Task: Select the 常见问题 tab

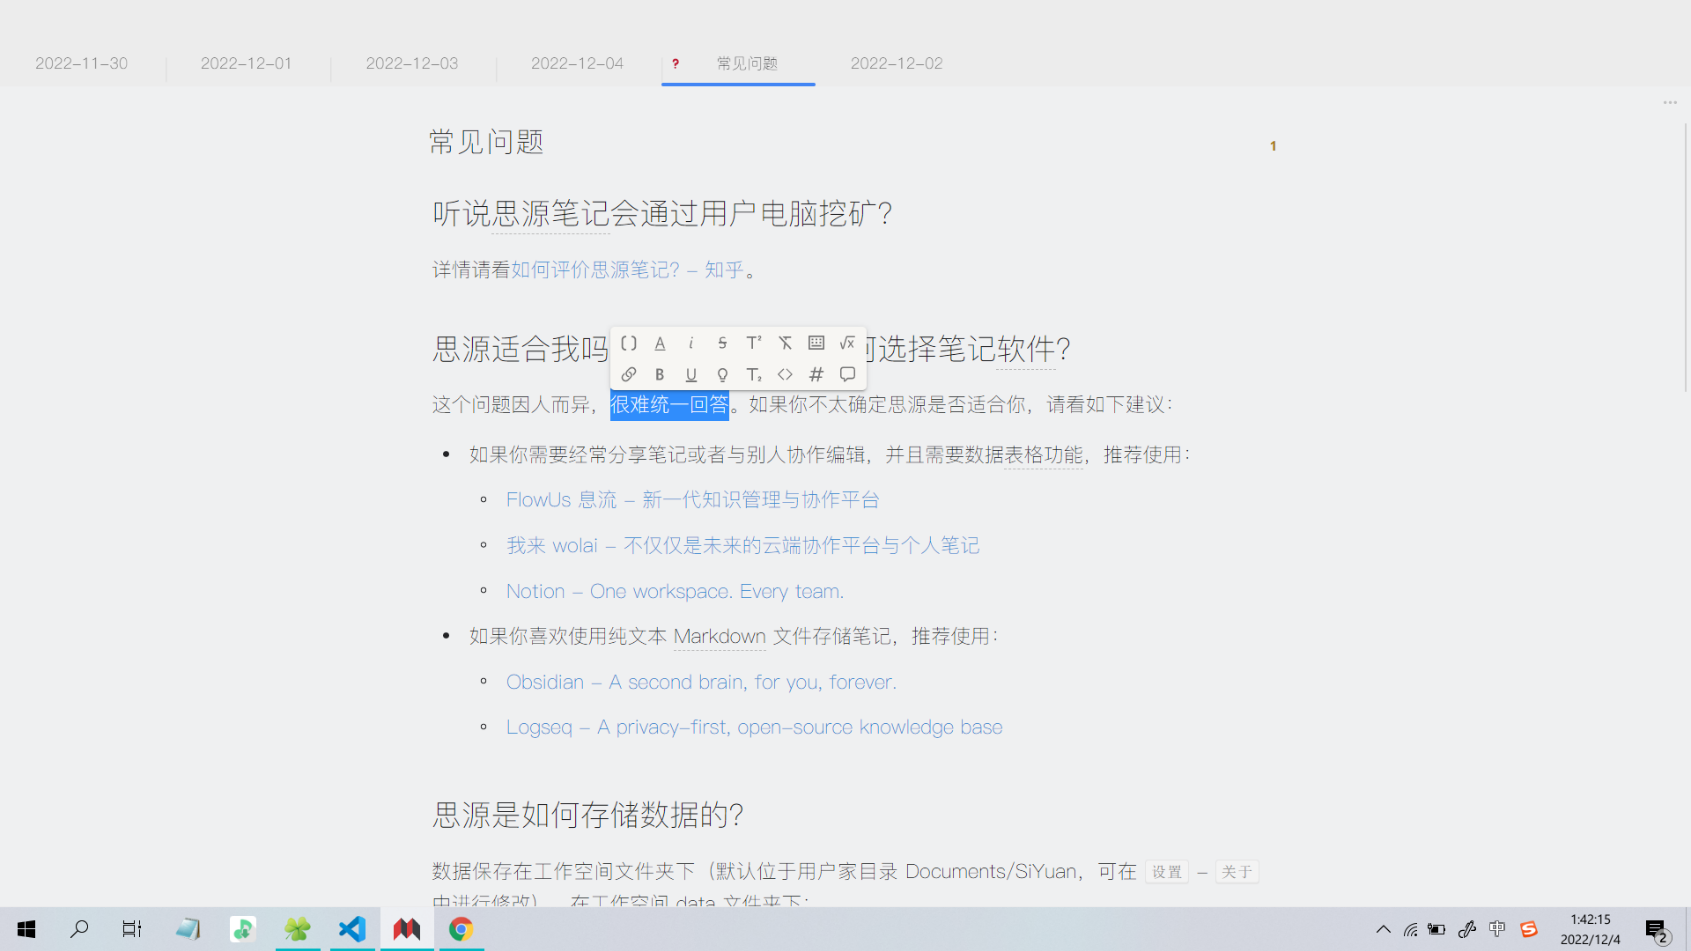Action: [738, 63]
